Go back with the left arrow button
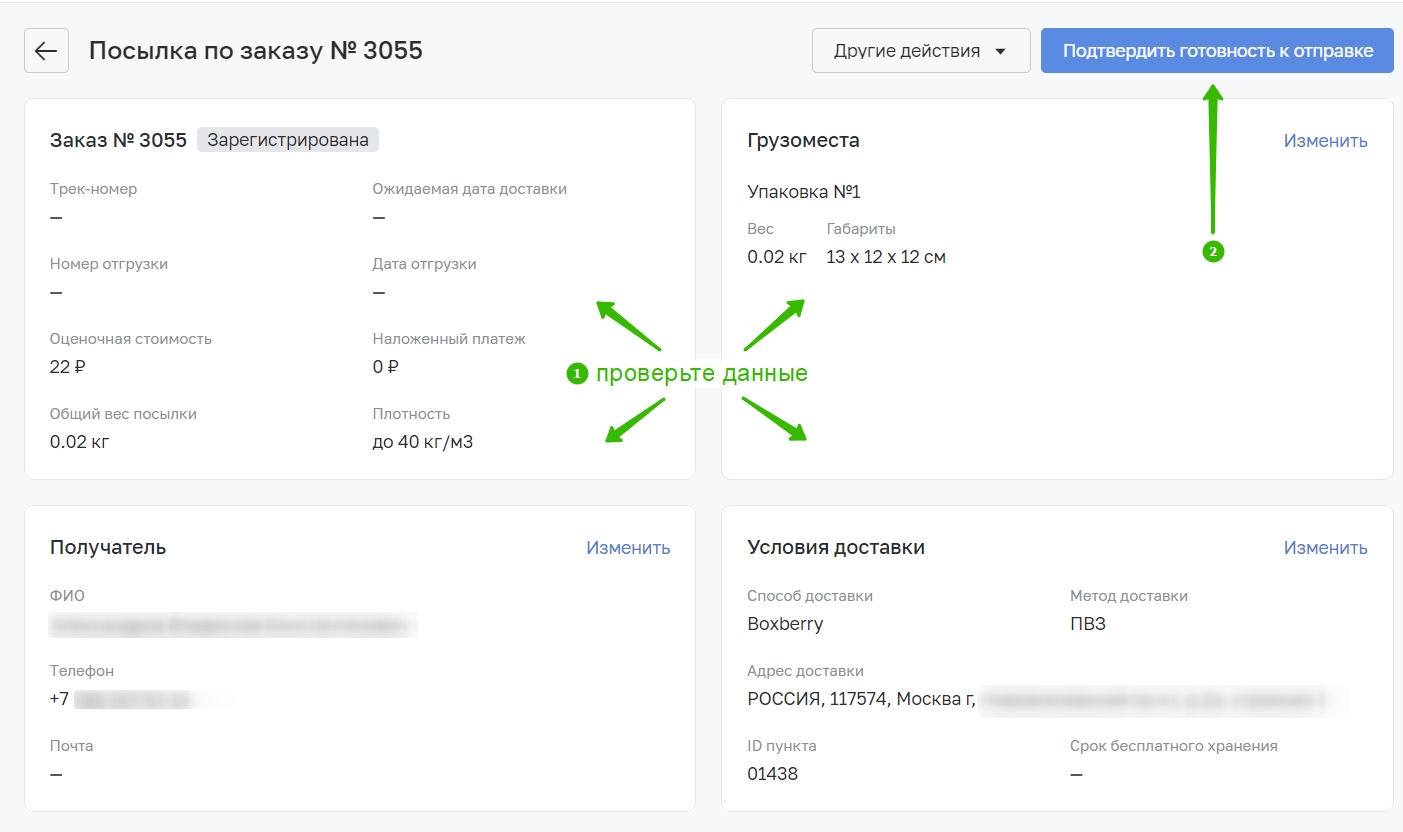 point(46,51)
